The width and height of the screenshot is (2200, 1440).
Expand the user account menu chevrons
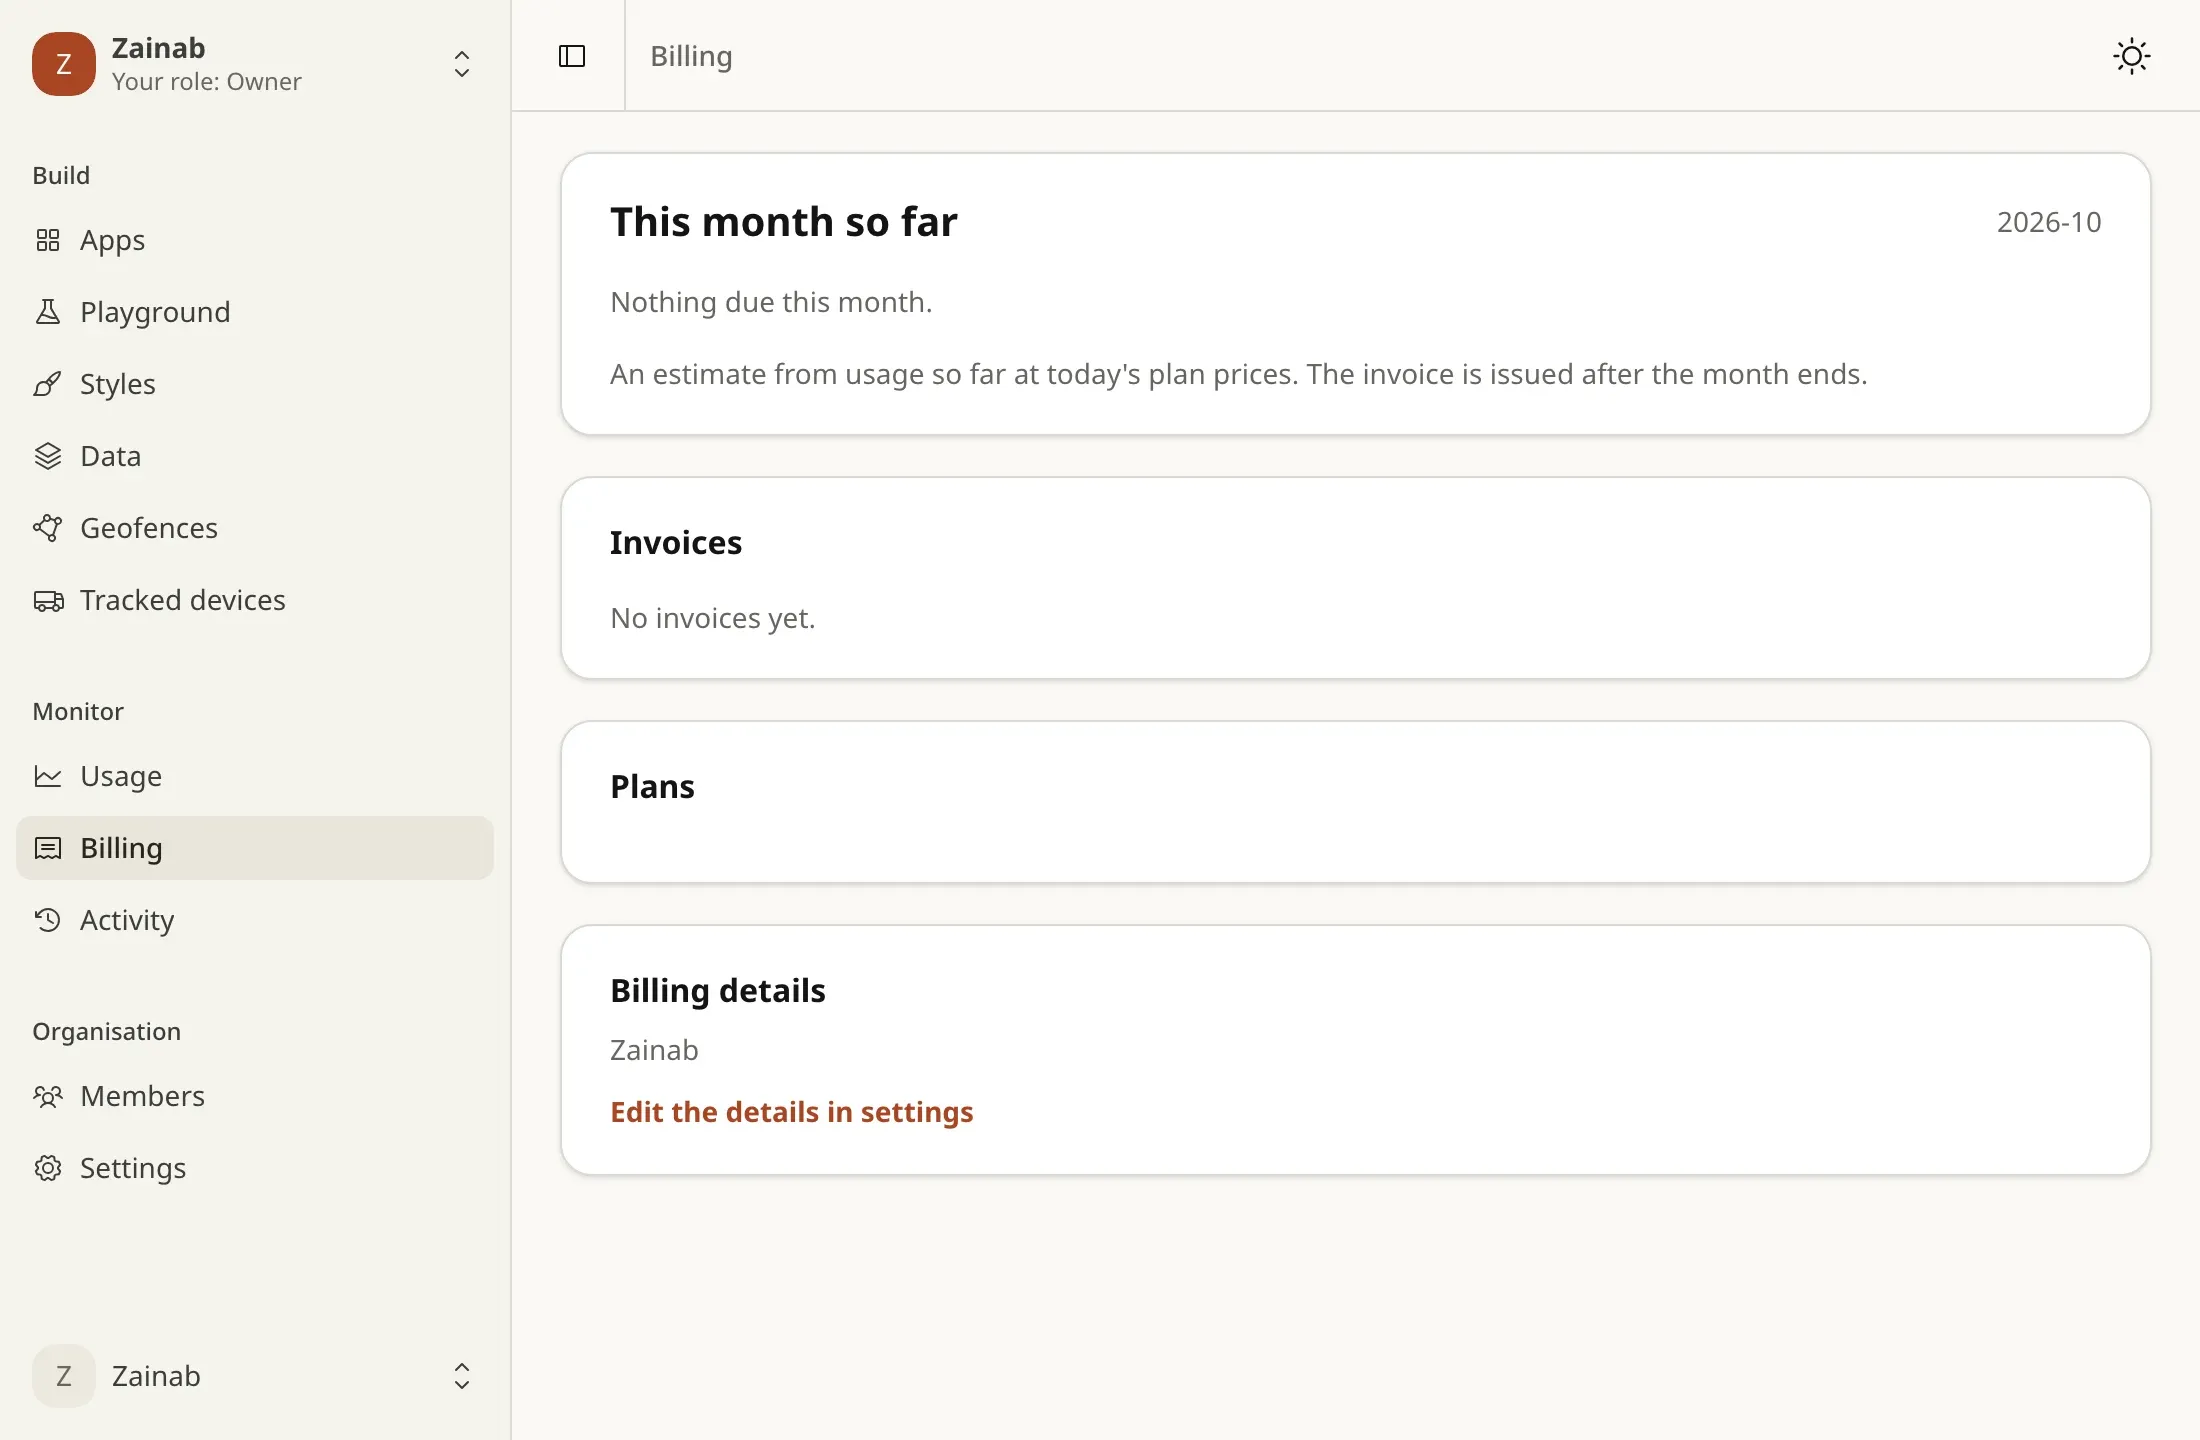(x=462, y=1376)
